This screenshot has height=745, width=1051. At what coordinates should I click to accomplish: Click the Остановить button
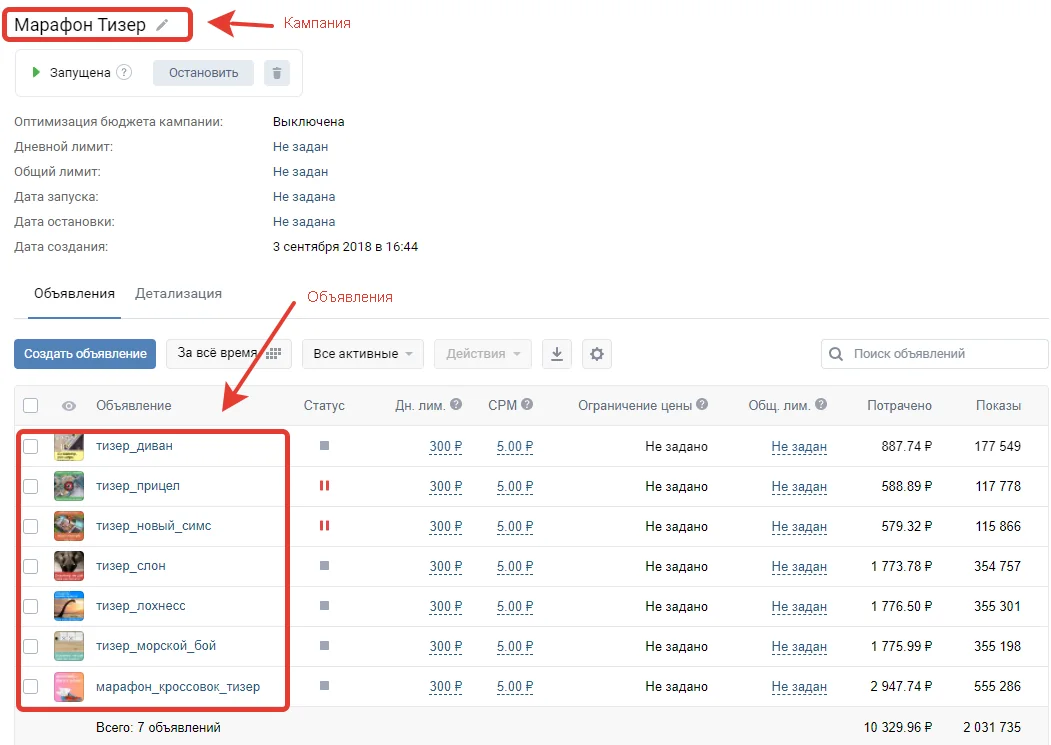[203, 73]
